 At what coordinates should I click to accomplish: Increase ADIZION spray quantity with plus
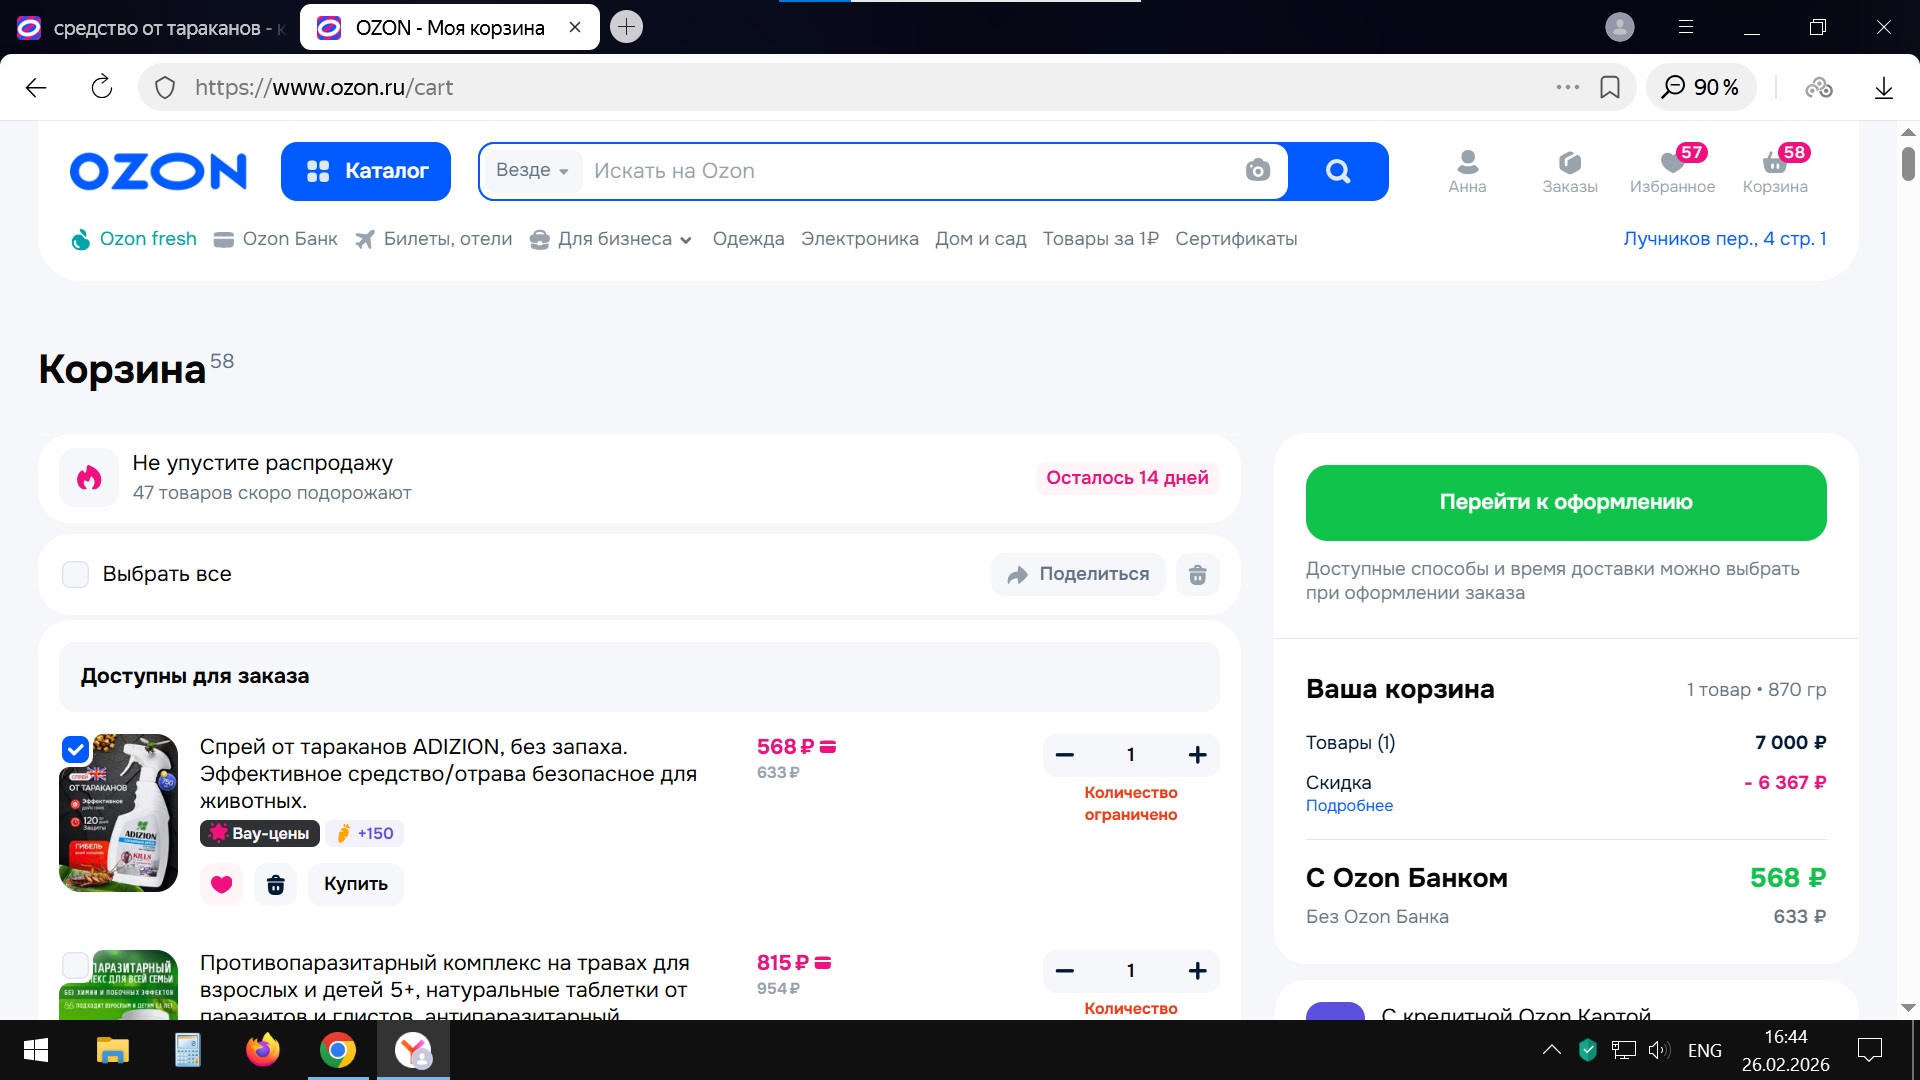[1197, 755]
